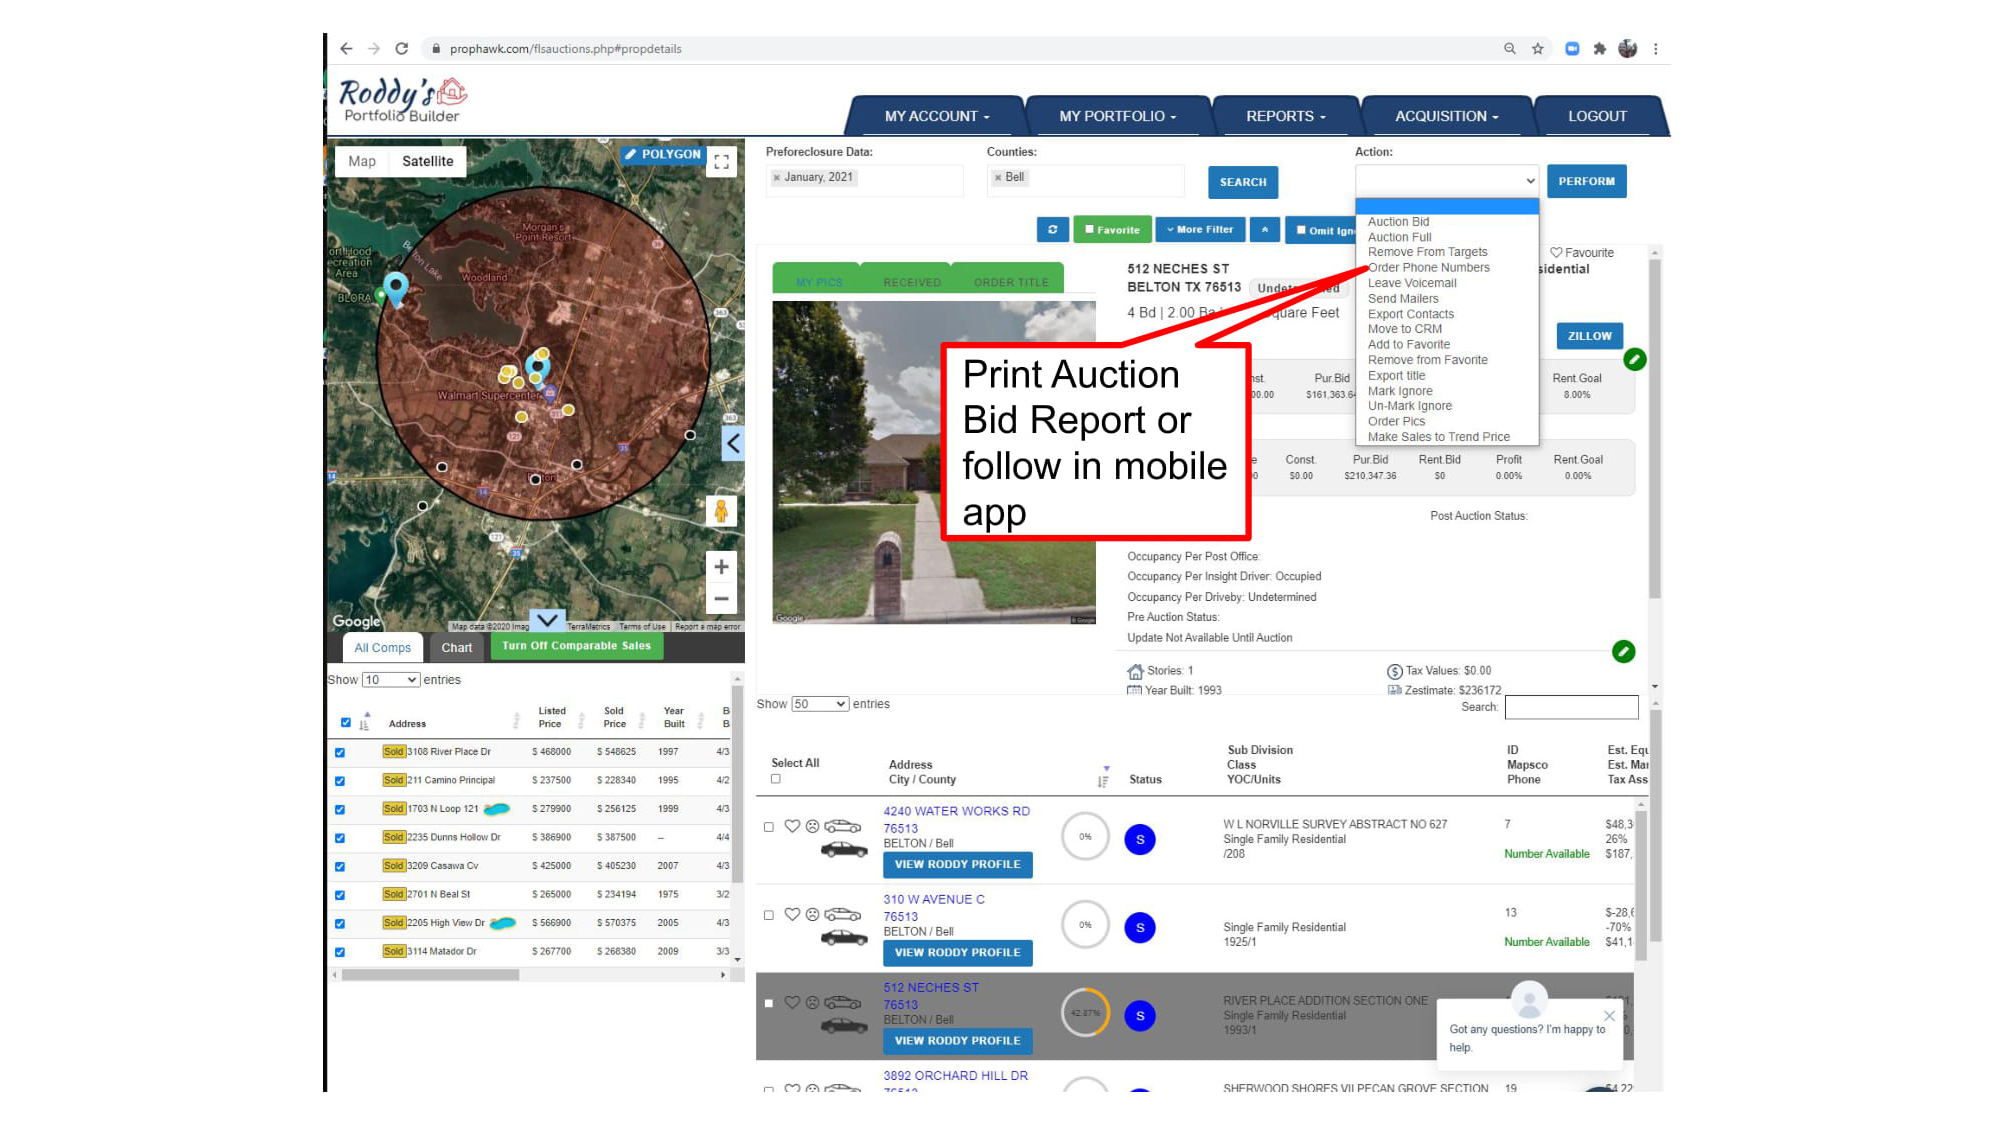Screen dimensions: 2000x1125
Task: Click the solid black car icon for 4240 Water Works Rd
Action: tap(844, 849)
